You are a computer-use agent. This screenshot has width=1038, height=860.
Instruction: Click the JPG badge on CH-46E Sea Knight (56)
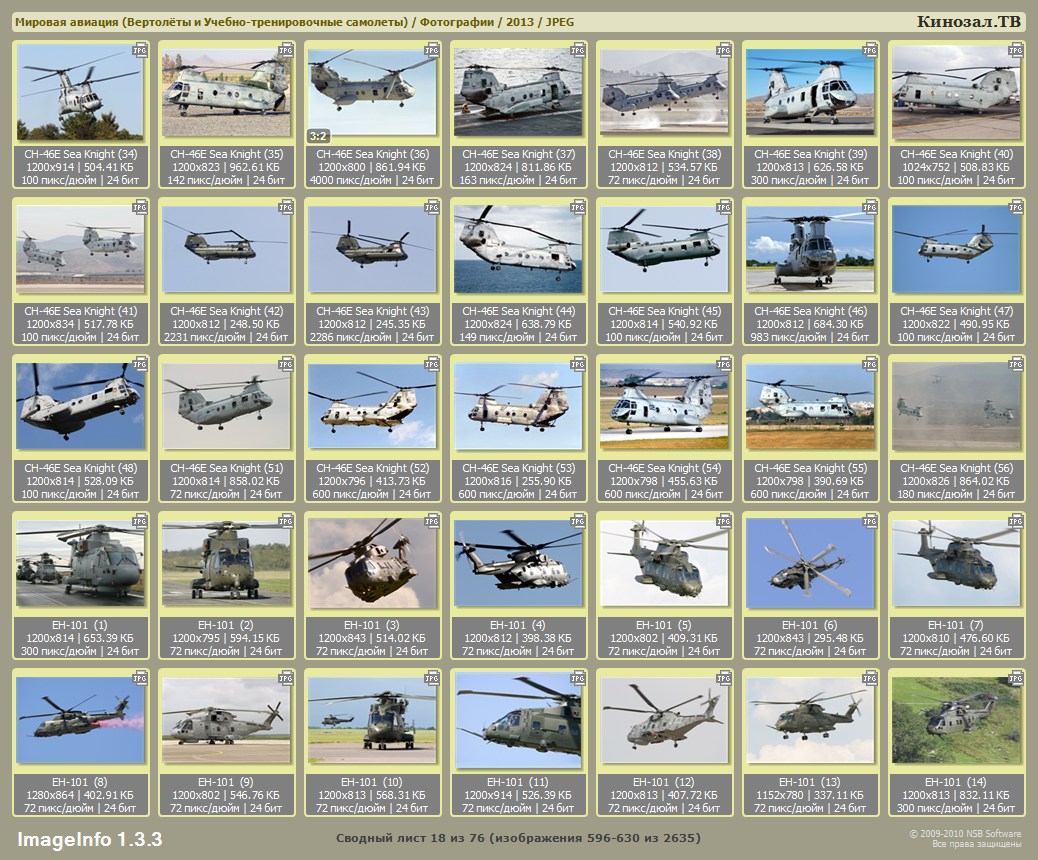click(1016, 363)
